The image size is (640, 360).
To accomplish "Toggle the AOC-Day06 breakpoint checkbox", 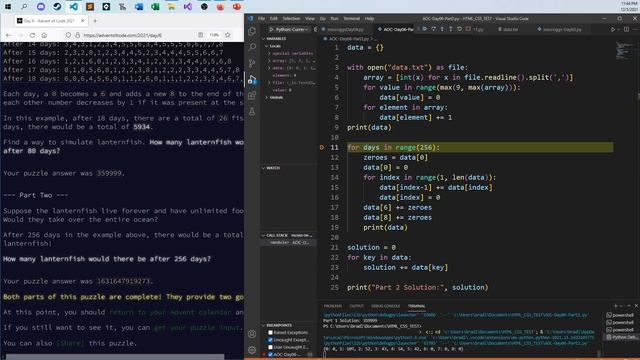I will coord(270,355).
